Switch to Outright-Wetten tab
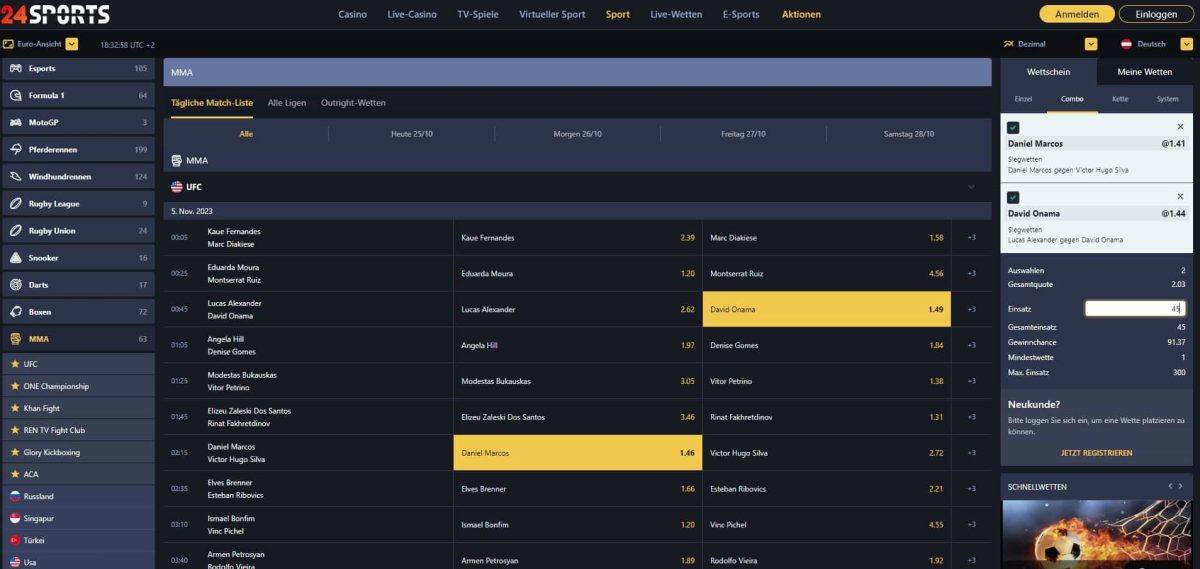 pyautogui.click(x=353, y=103)
